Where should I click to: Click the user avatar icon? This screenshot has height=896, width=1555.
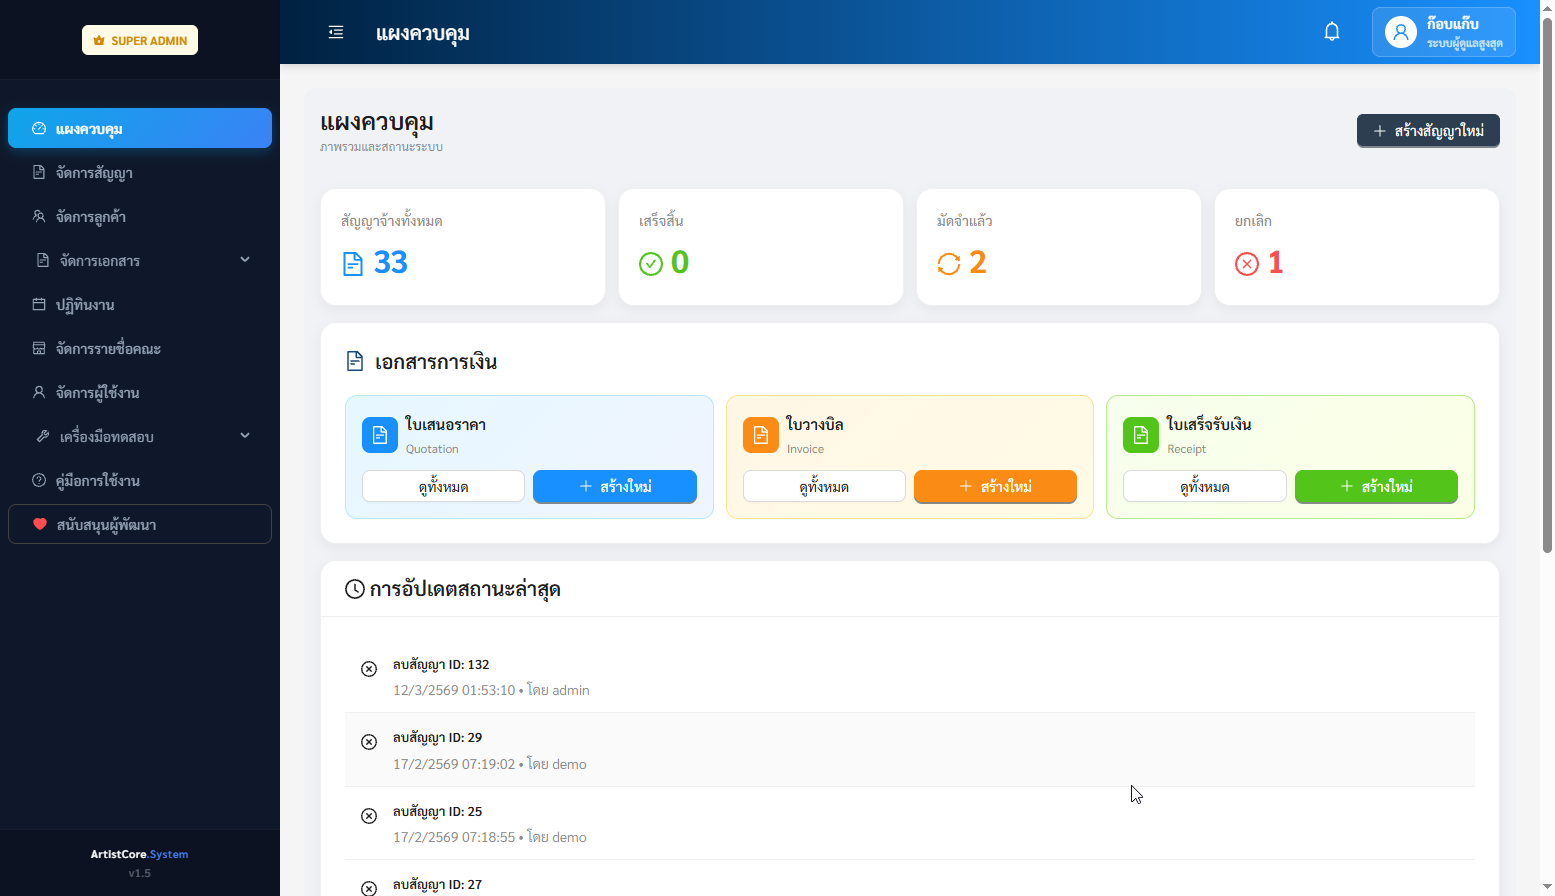click(1400, 33)
